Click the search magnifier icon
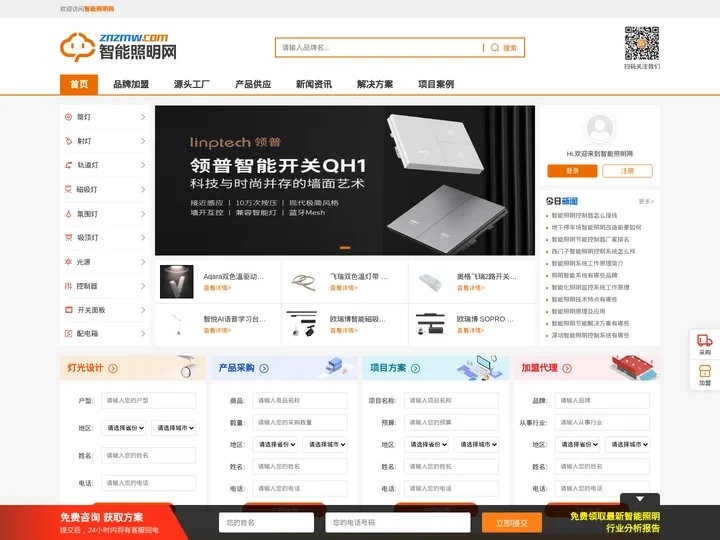 pyautogui.click(x=495, y=48)
